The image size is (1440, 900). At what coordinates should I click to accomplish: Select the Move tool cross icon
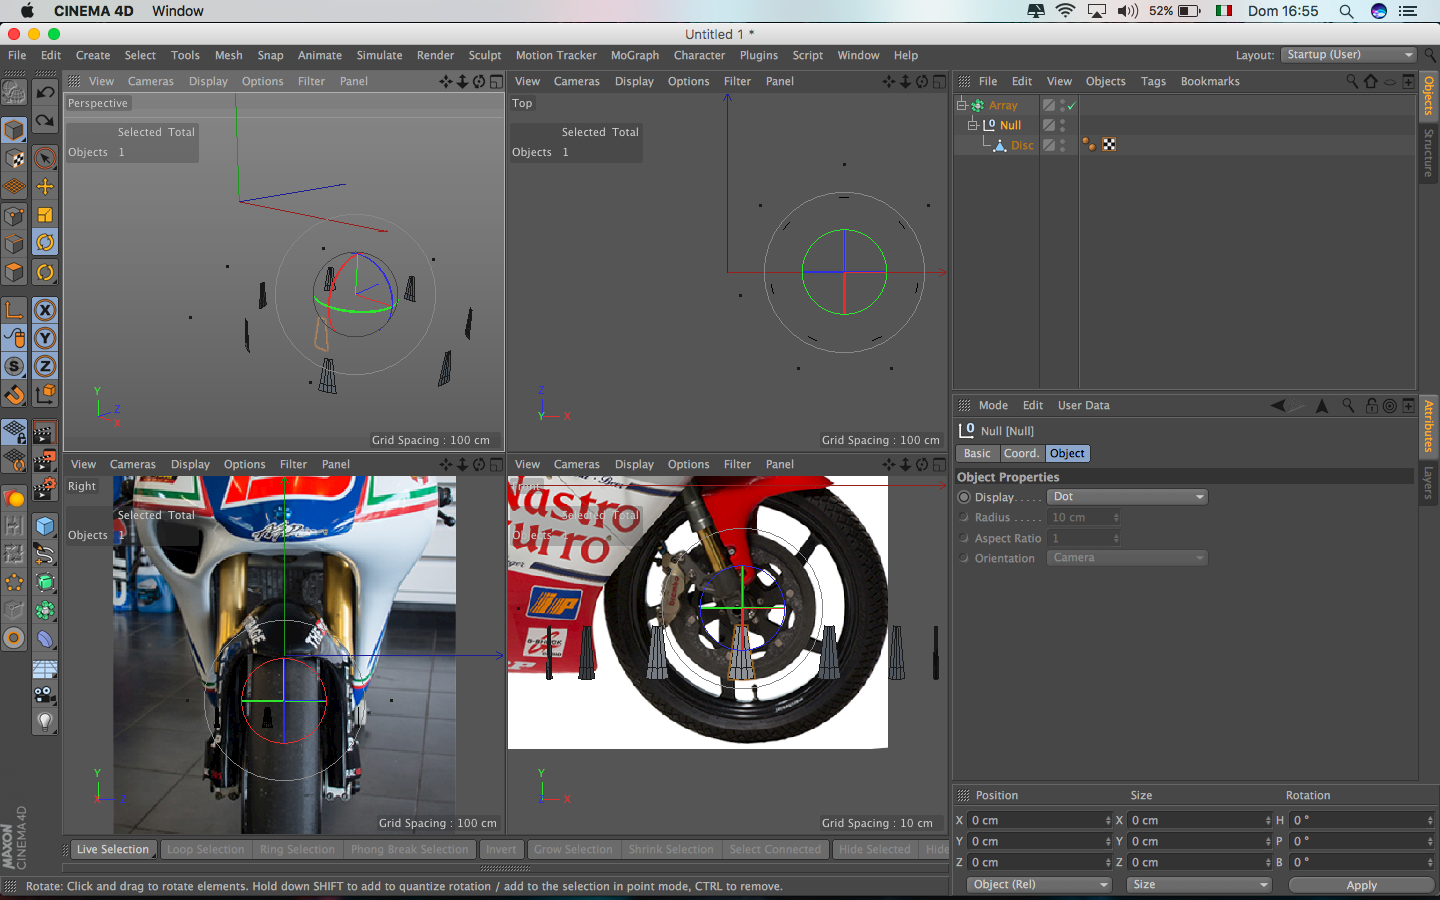[x=45, y=186]
